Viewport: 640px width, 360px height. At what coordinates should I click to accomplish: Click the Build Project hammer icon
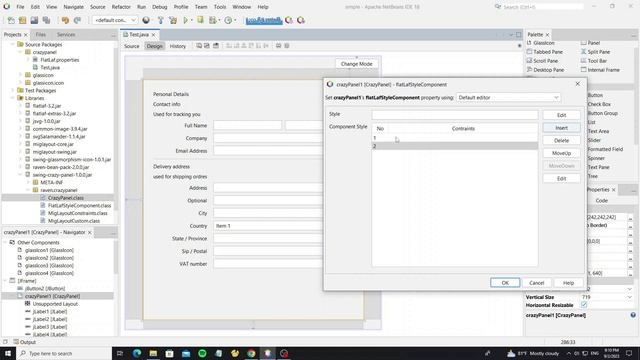pyautogui.click(x=160, y=20)
